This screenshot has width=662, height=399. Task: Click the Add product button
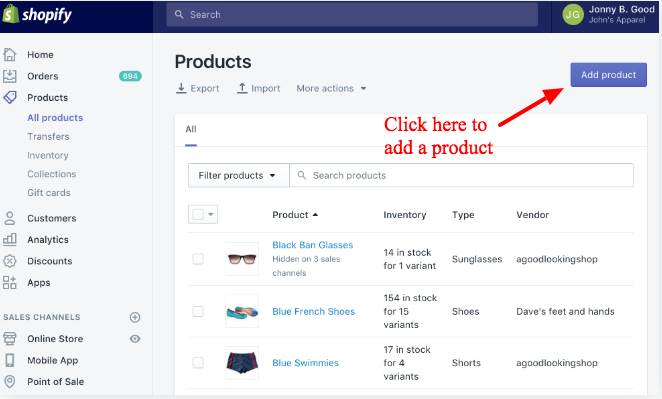coord(608,75)
